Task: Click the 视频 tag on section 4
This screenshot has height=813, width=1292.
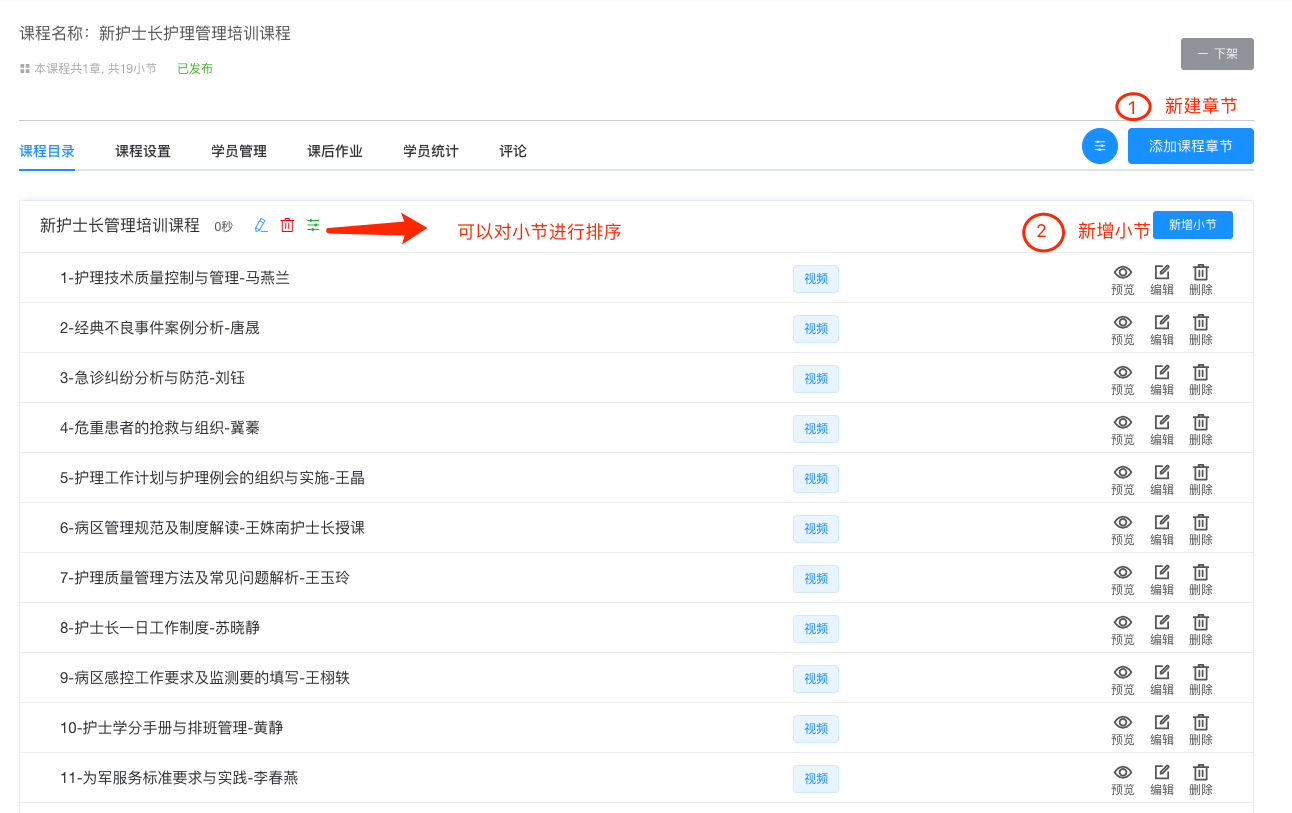Action: (816, 428)
